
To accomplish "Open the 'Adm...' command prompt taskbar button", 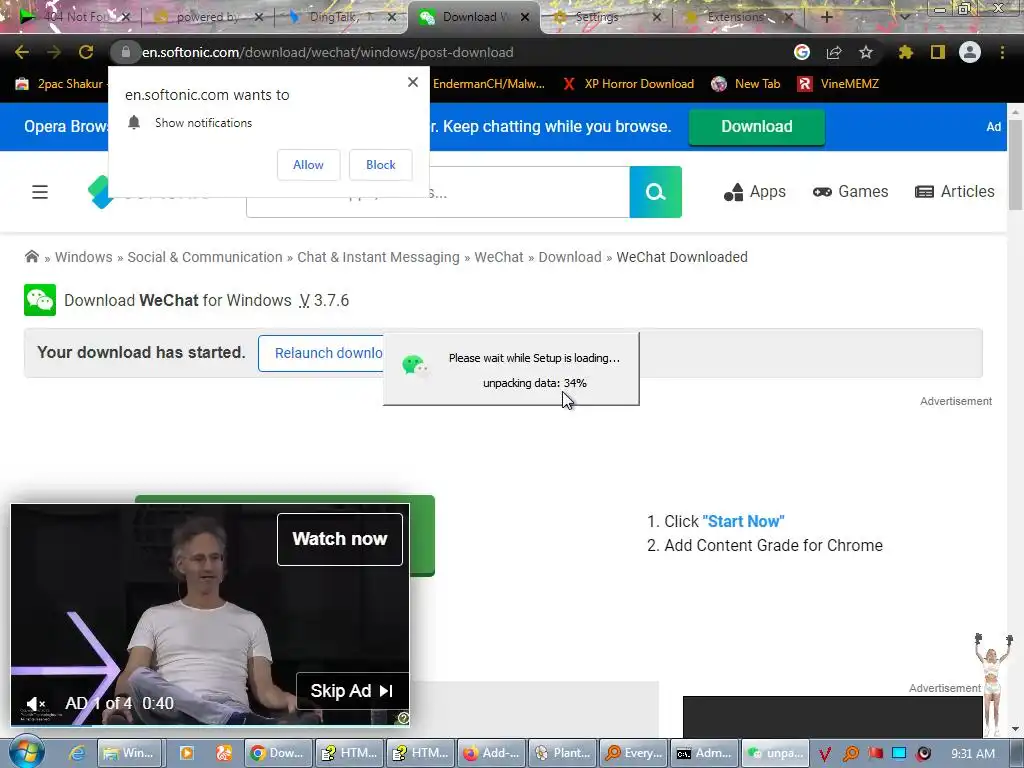I will (705, 753).
